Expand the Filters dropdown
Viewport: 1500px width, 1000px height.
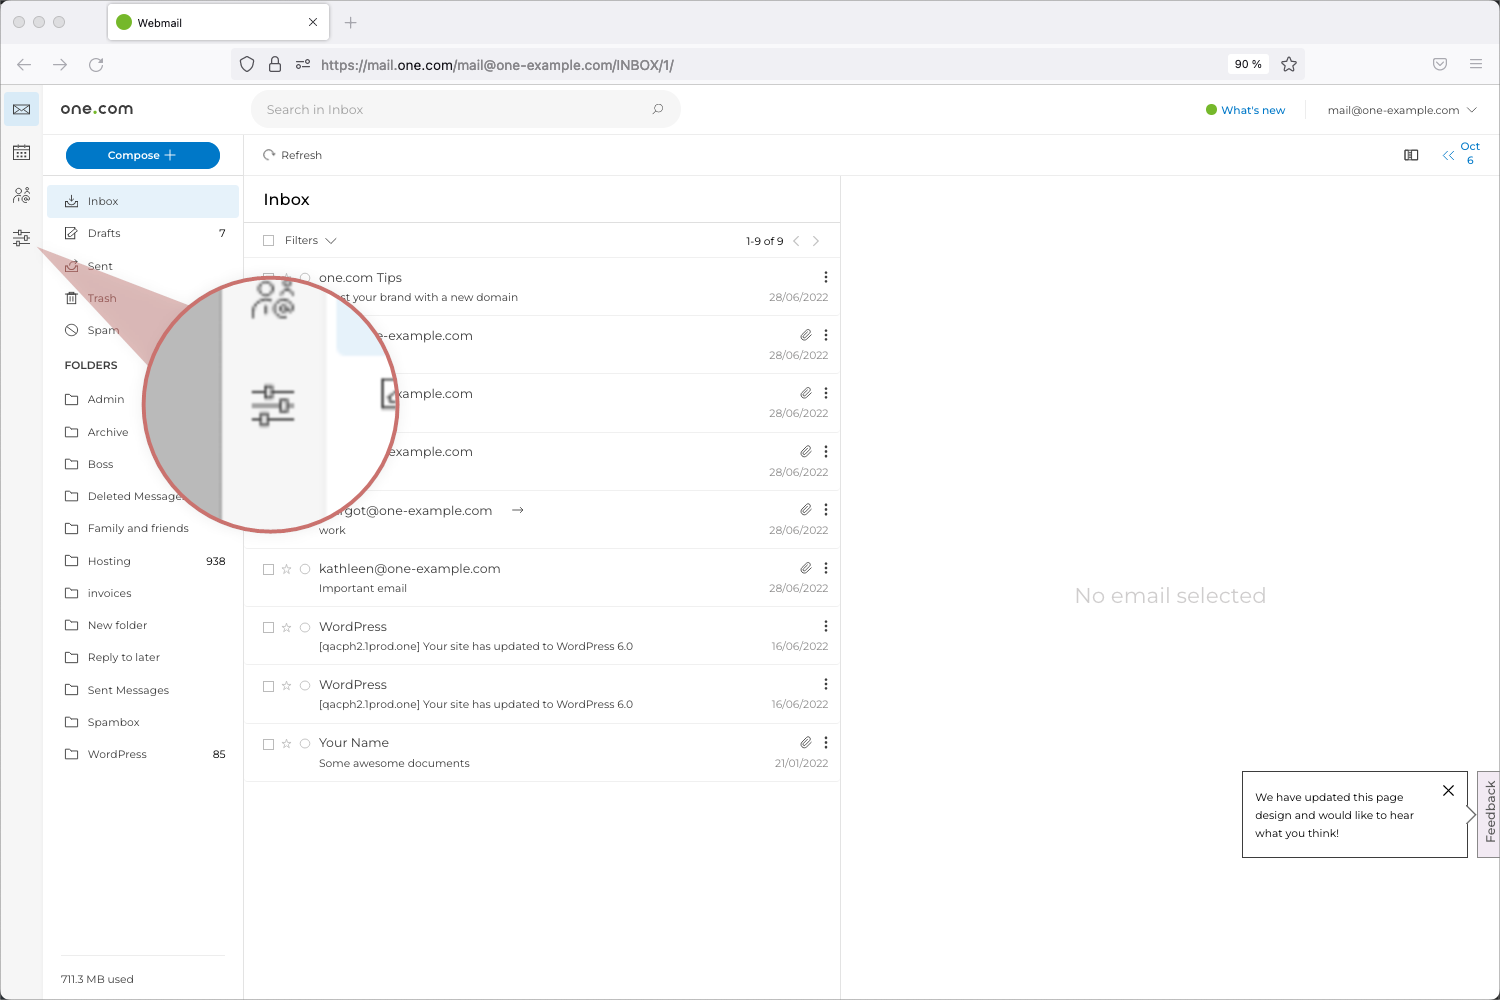310,241
